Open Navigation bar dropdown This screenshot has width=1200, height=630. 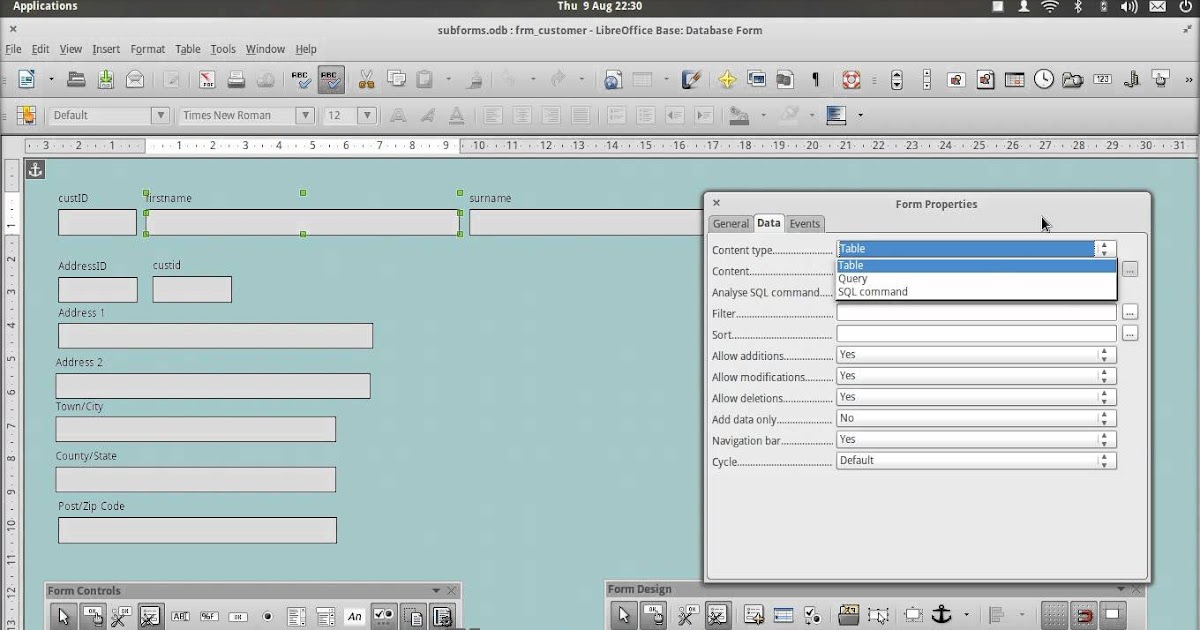[976, 440]
